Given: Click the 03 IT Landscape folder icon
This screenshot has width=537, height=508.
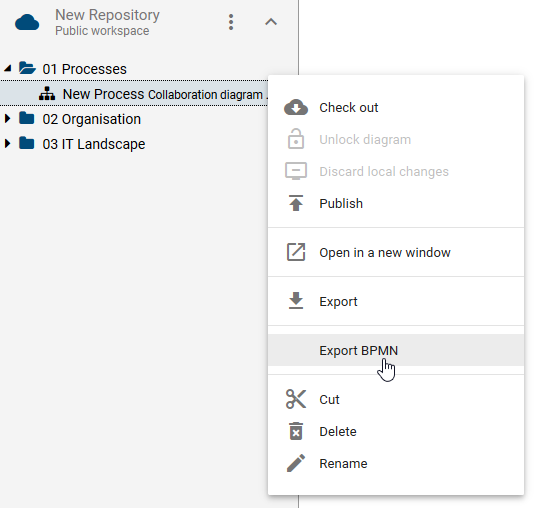Looking at the screenshot, I should (x=27, y=143).
